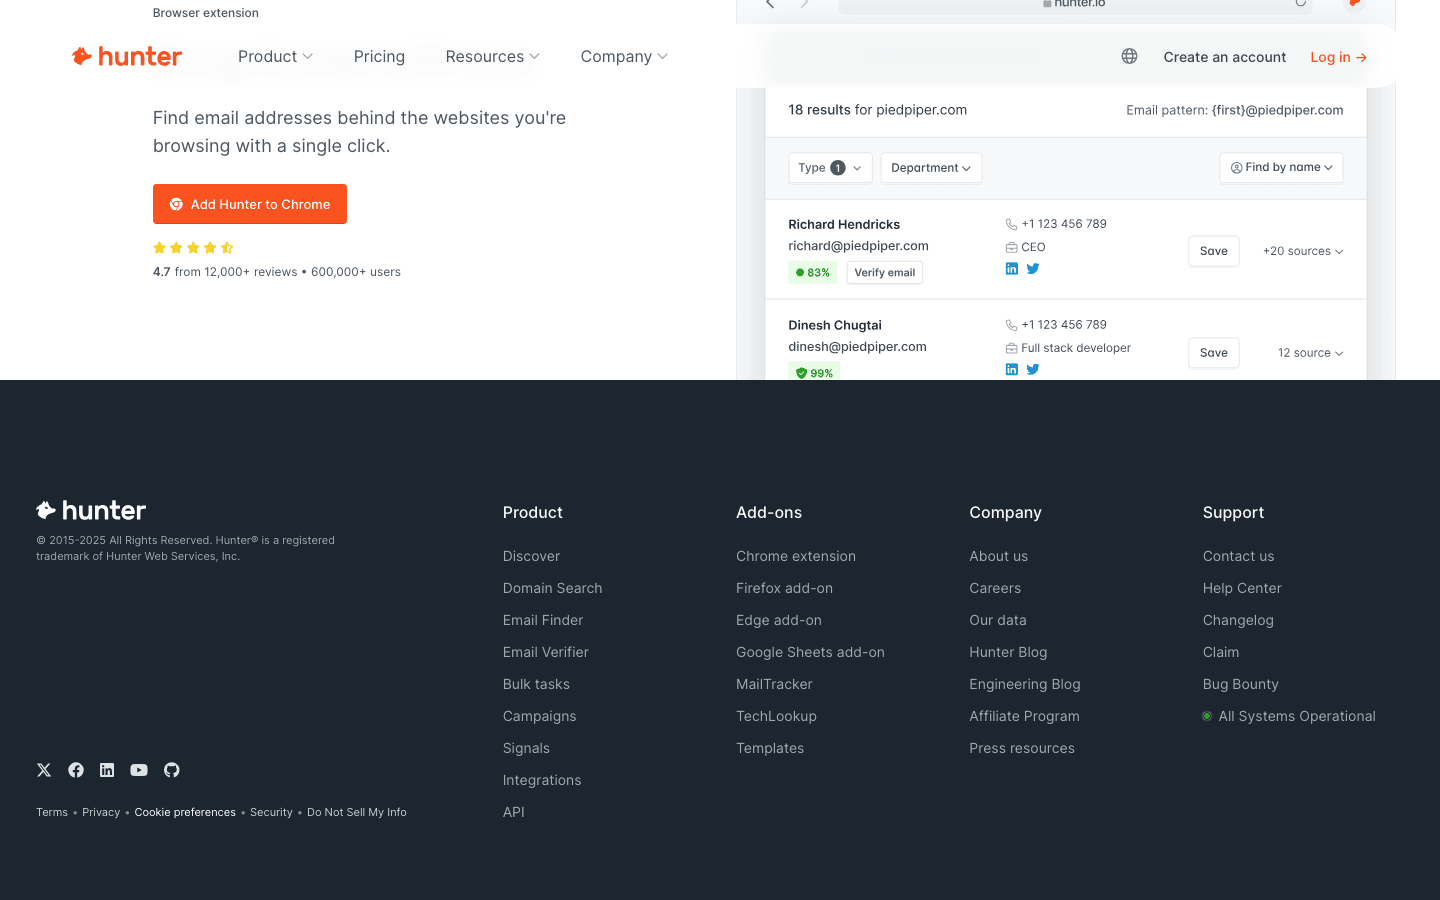The width and height of the screenshot is (1440, 900).
Task: Open the Google Sheets add-on link
Action: click(810, 652)
